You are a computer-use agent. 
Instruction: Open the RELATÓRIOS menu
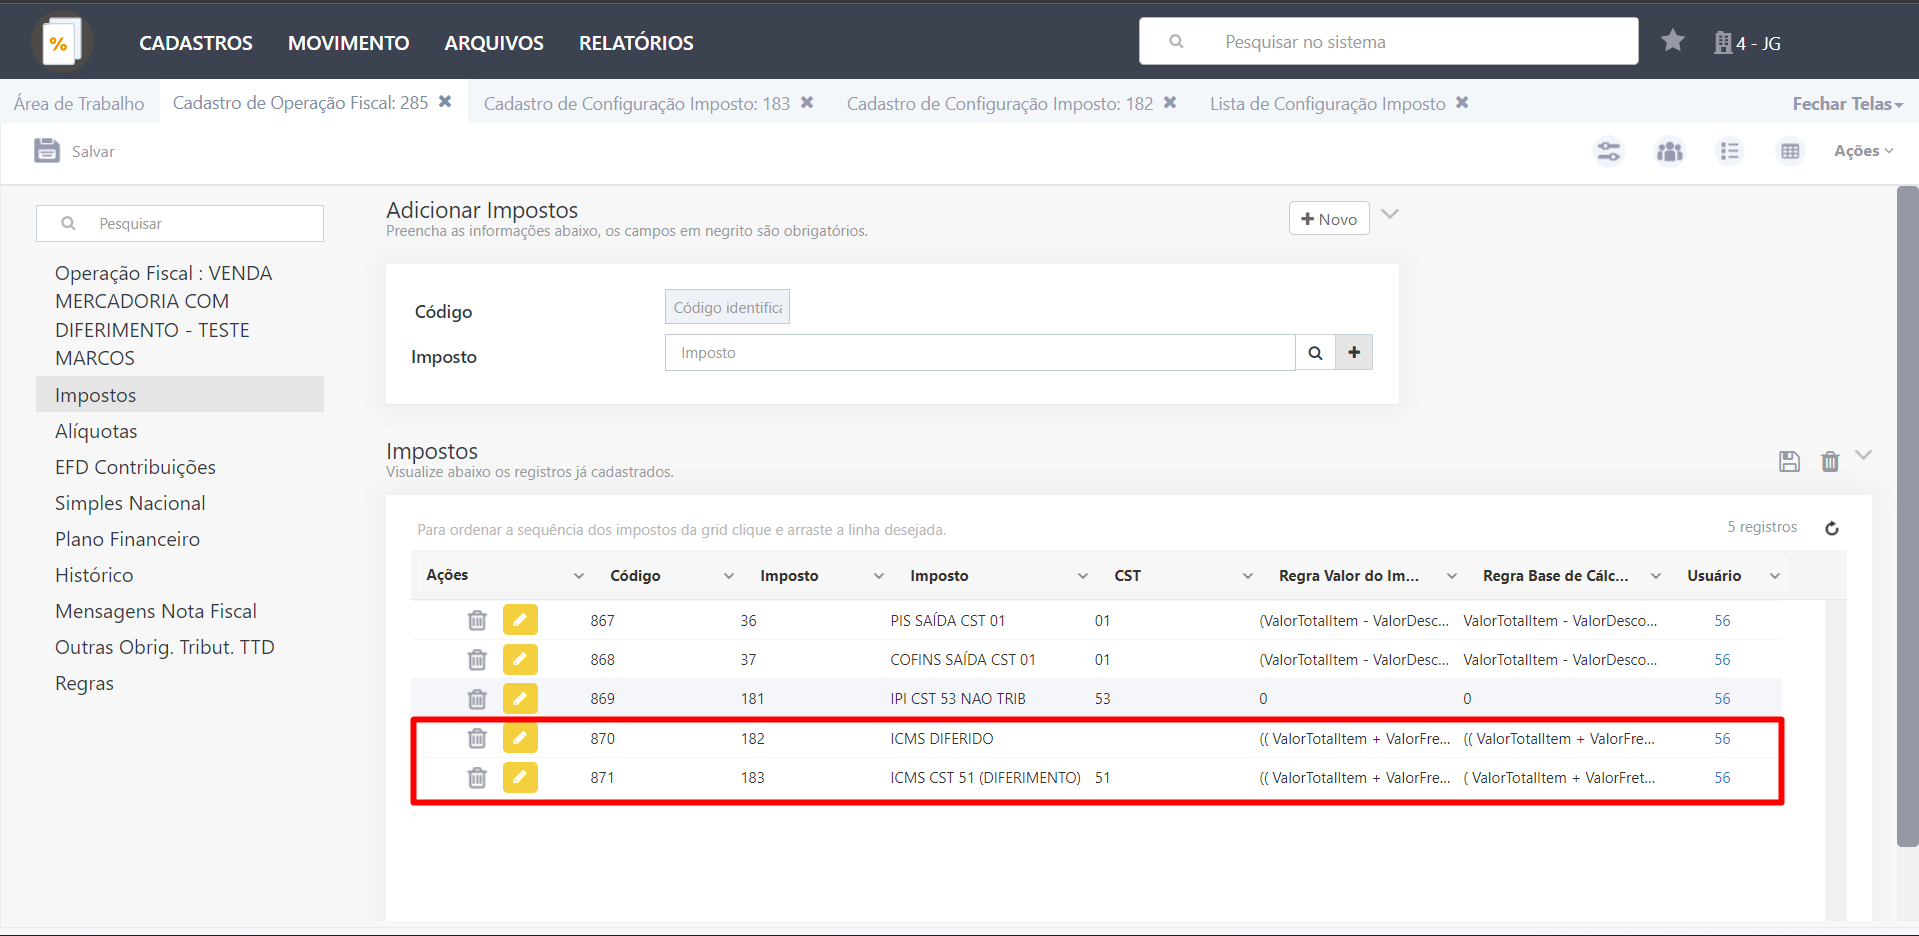point(636,43)
